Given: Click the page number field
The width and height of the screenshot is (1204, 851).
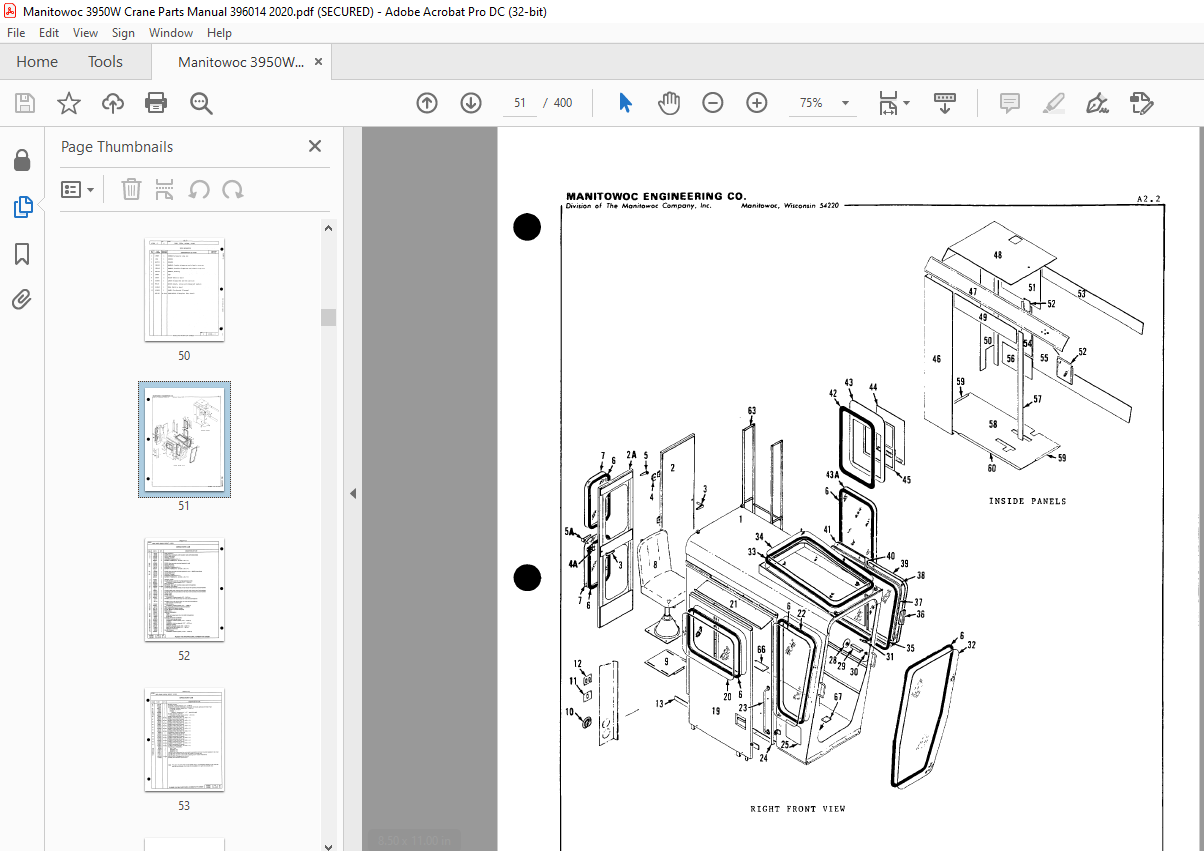Looking at the screenshot, I should point(520,103).
